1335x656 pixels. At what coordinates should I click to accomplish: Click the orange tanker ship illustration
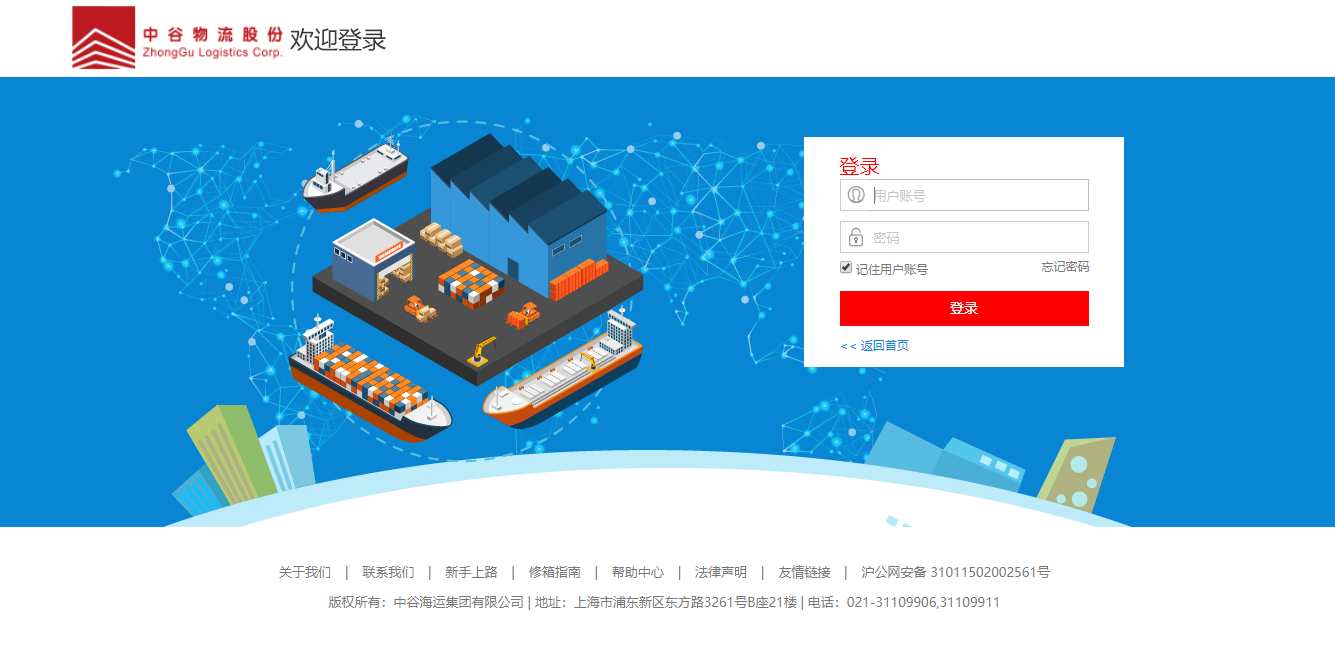(563, 372)
